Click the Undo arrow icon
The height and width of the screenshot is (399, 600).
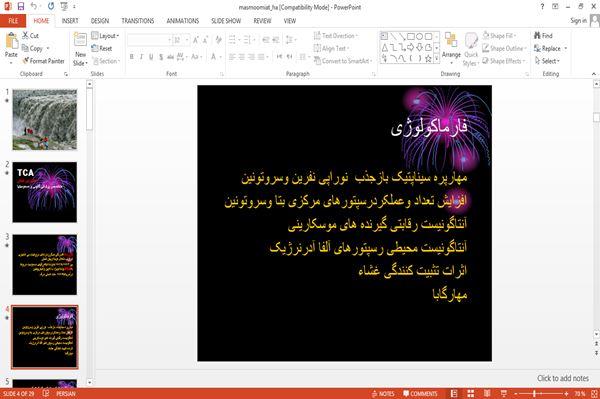click(x=34, y=6)
